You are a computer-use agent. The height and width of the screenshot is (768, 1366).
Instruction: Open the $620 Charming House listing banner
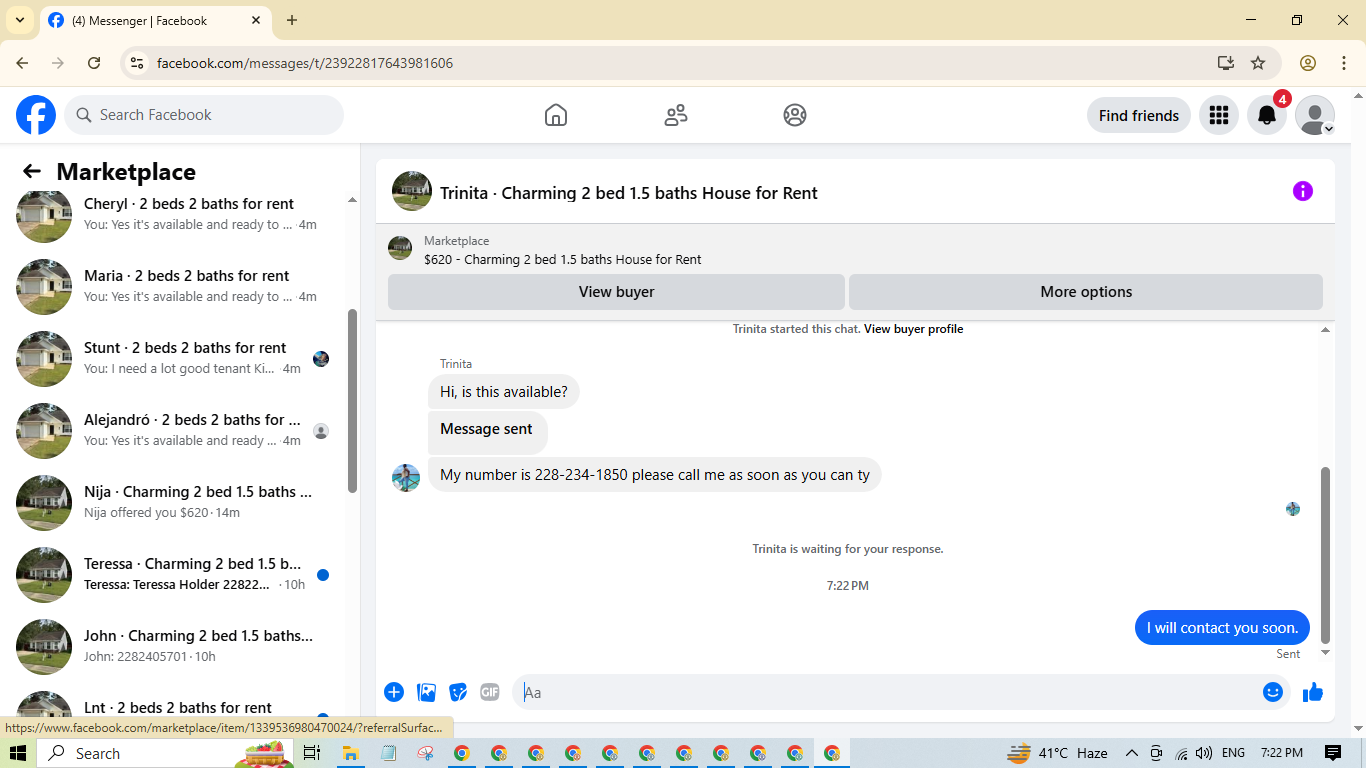(855, 250)
